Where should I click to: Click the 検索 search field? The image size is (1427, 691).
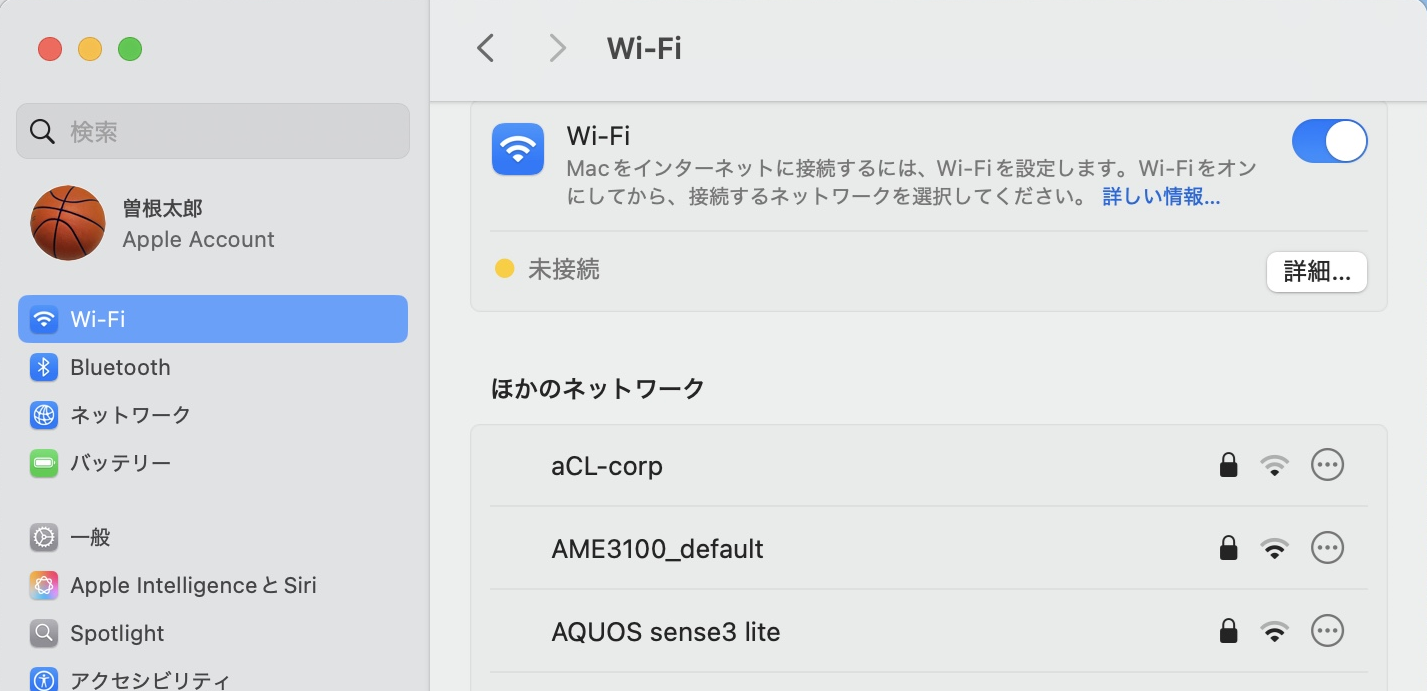[x=213, y=131]
